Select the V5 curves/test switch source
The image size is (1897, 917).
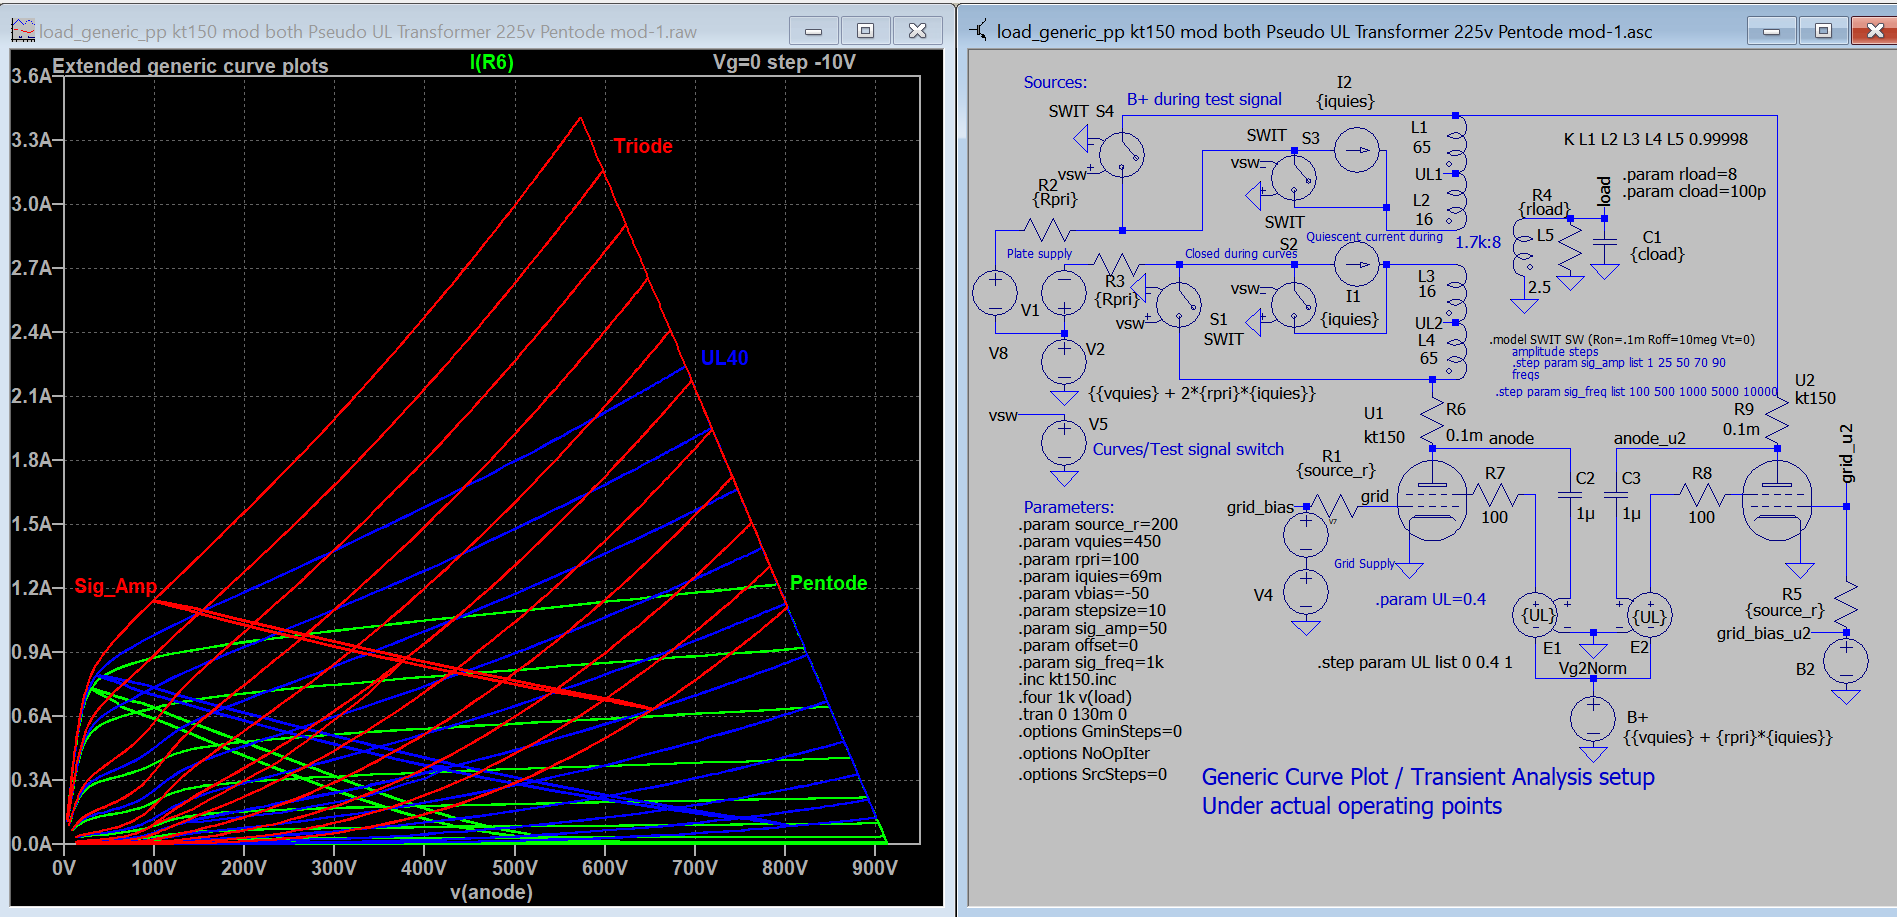(1064, 441)
